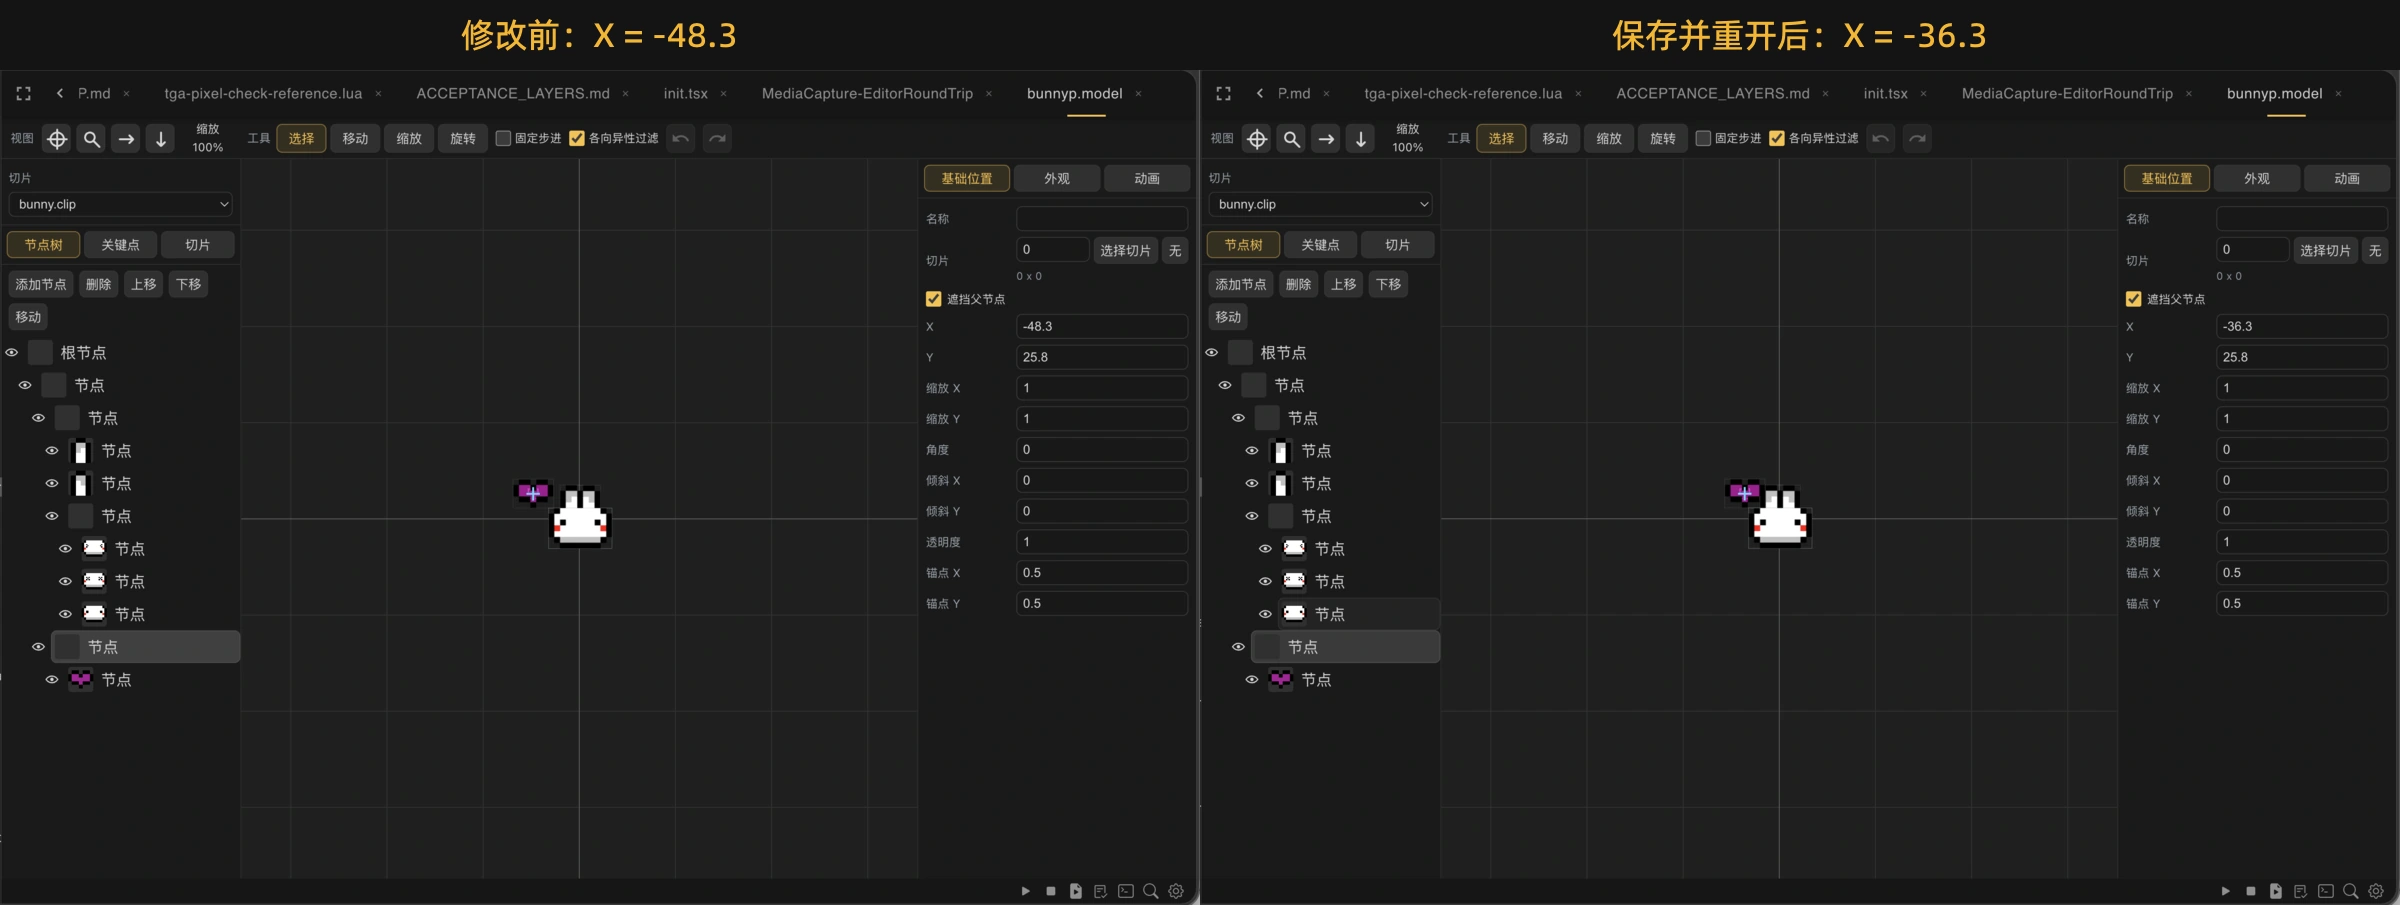Click the fullscreen icon in left panel tab bar
2400x905 pixels.
pyautogui.click(x=24, y=93)
